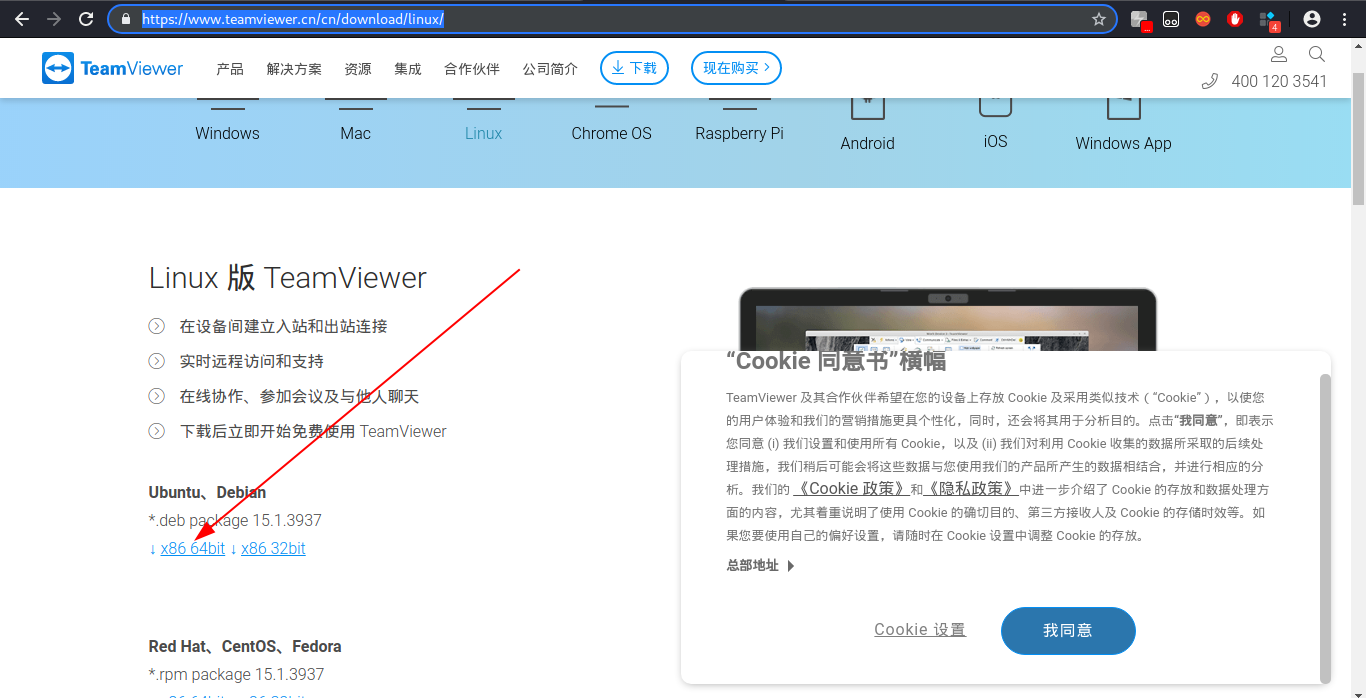
Task: Click the padlock site info icon
Action: [125, 19]
